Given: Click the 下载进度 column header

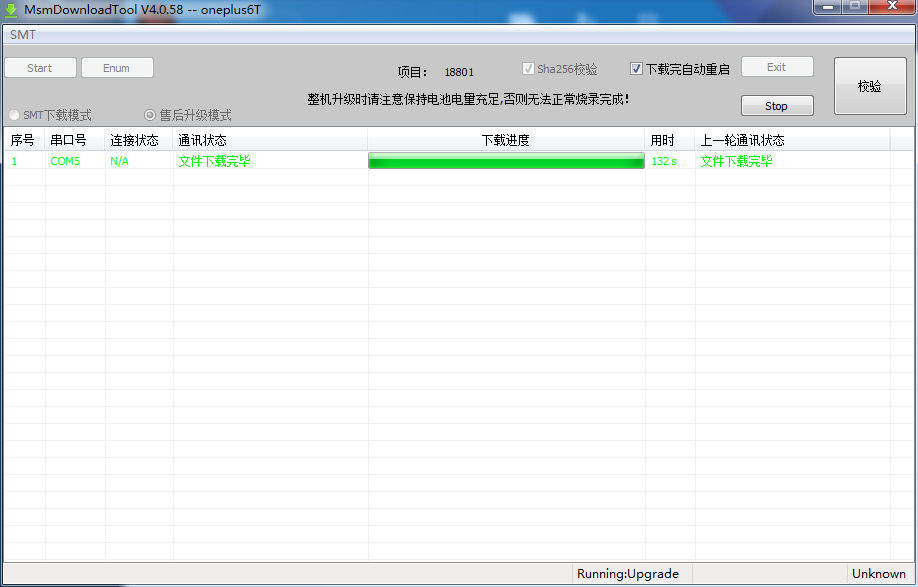Looking at the screenshot, I should coord(506,140).
